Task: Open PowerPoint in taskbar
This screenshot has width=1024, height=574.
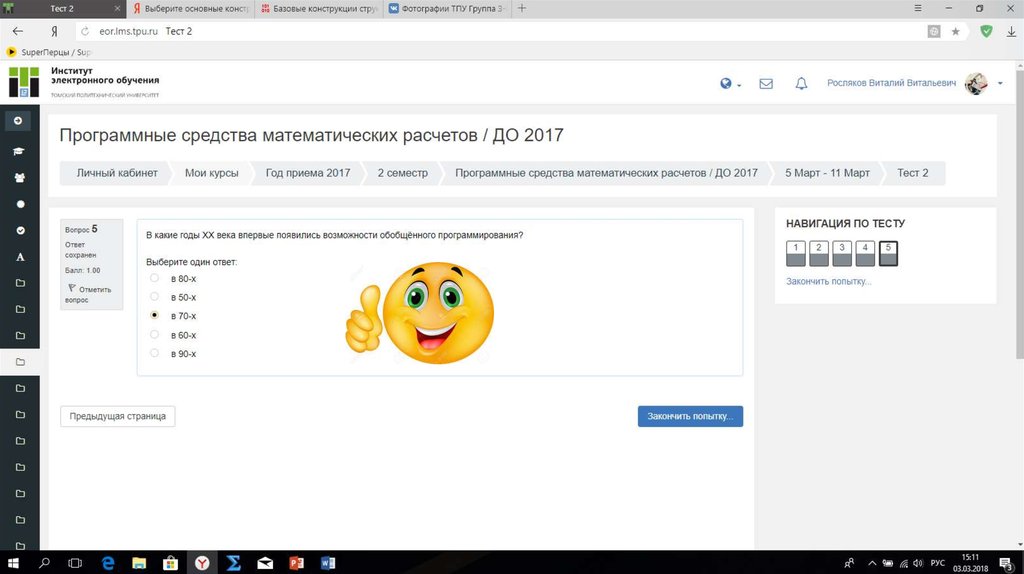Action: tap(296, 563)
